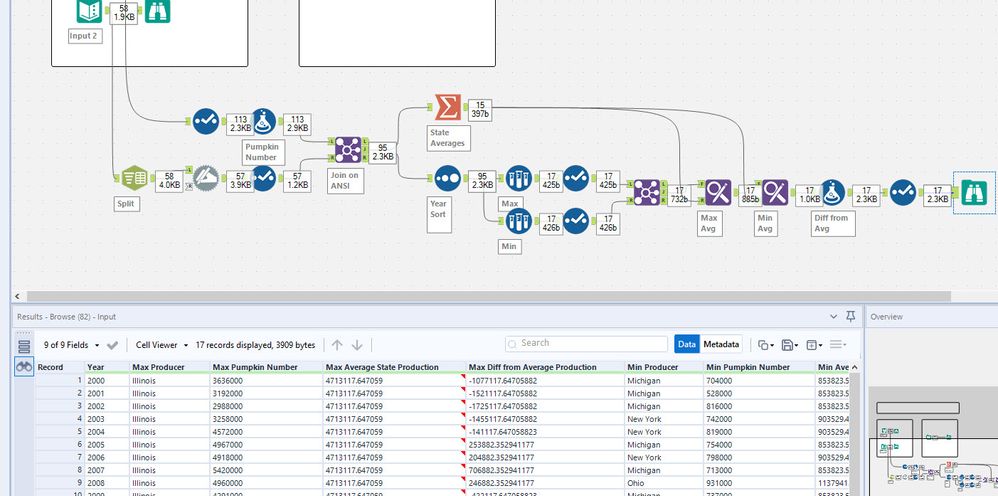The width and height of the screenshot is (998, 496).
Task: Click the Search field in Results
Action: [586, 343]
